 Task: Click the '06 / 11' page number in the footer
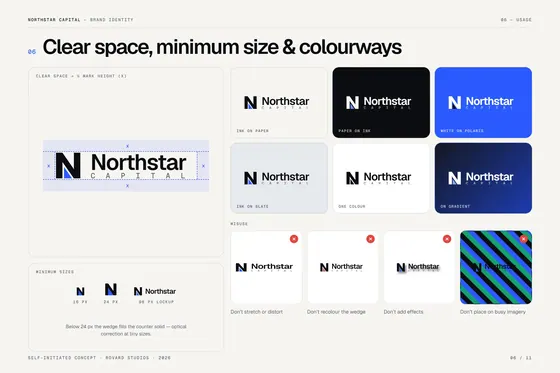coord(521,358)
